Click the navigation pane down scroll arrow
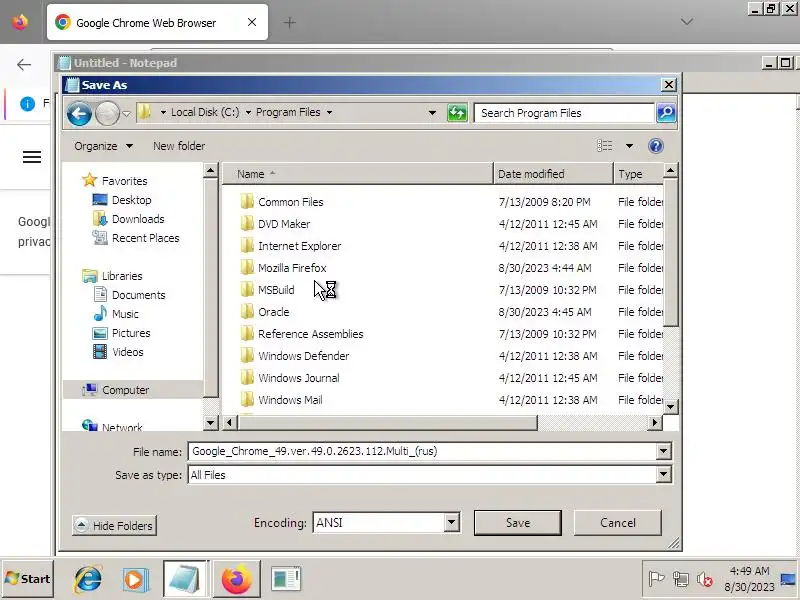Screen dimensions: 800x600 210,422
